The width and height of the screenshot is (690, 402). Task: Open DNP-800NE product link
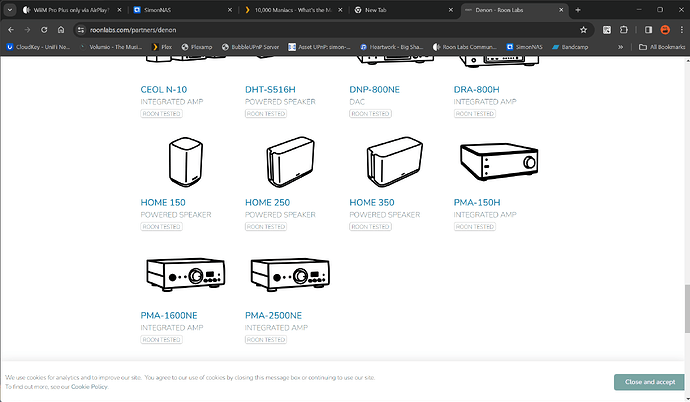click(x=374, y=90)
